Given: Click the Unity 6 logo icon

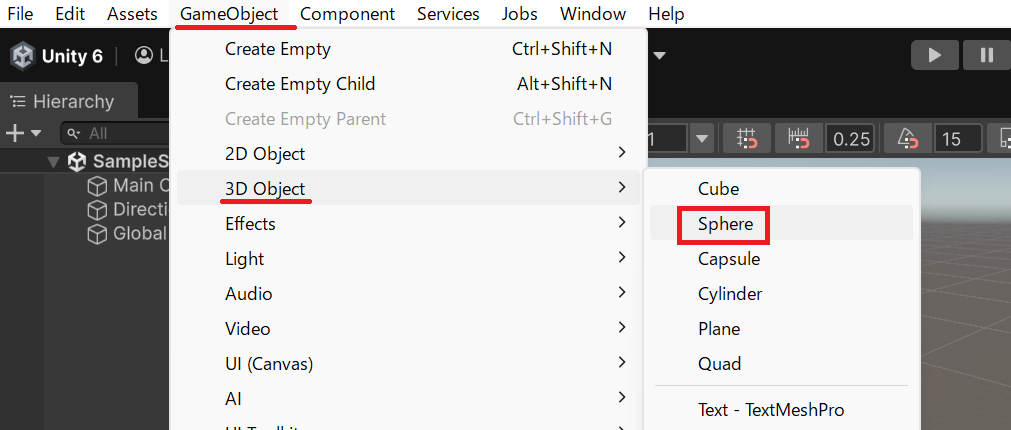Looking at the screenshot, I should point(22,56).
